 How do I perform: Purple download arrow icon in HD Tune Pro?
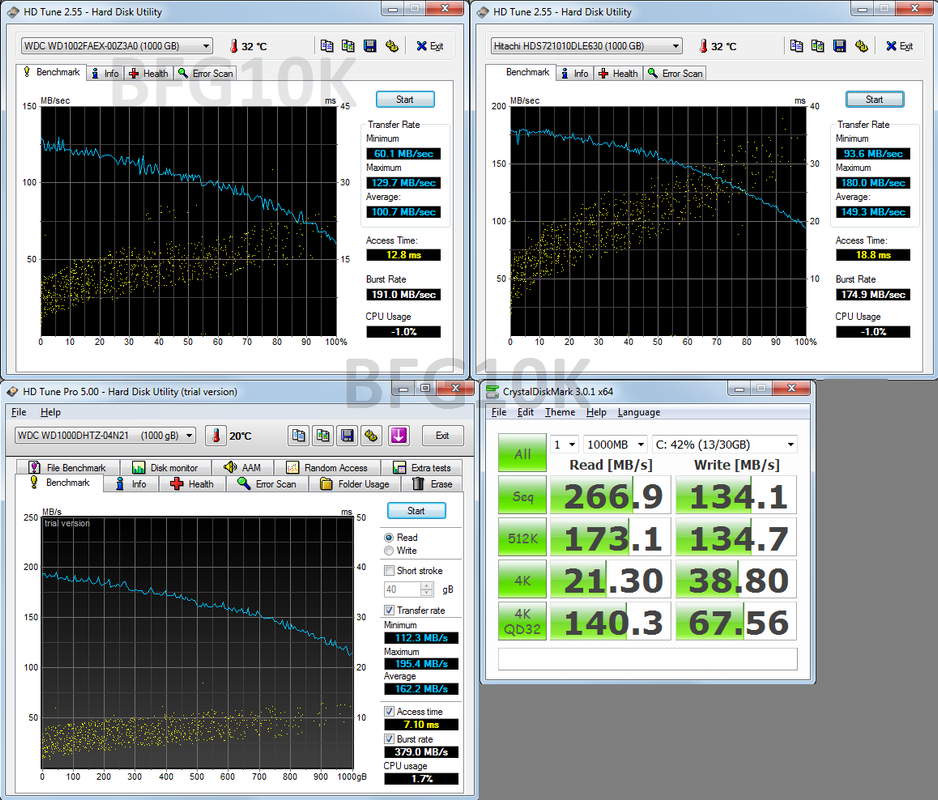(x=398, y=436)
